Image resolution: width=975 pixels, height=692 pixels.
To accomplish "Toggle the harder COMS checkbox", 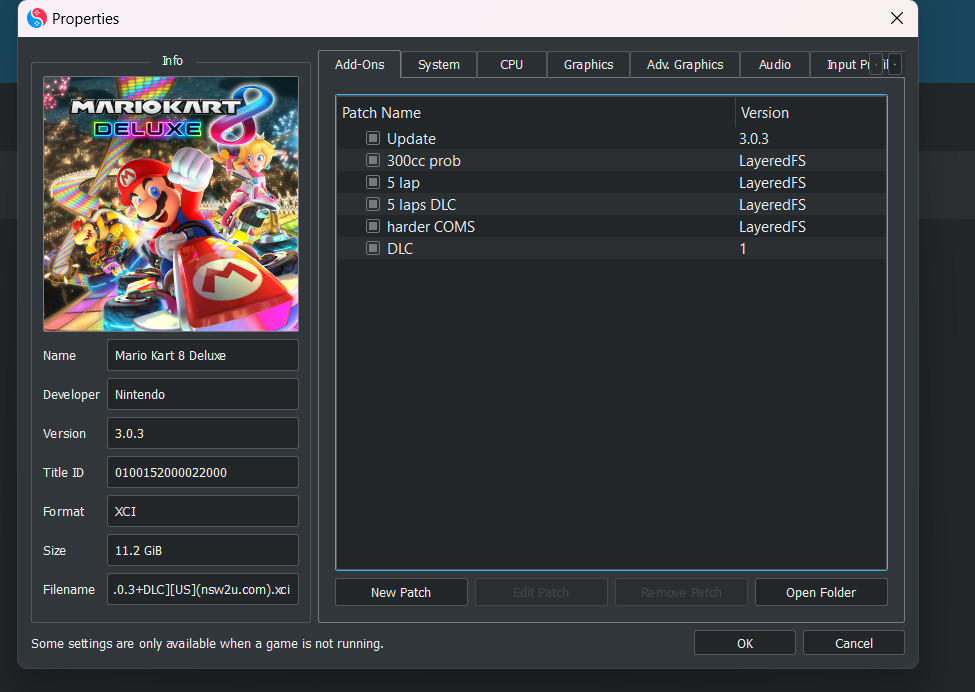I will (372, 226).
